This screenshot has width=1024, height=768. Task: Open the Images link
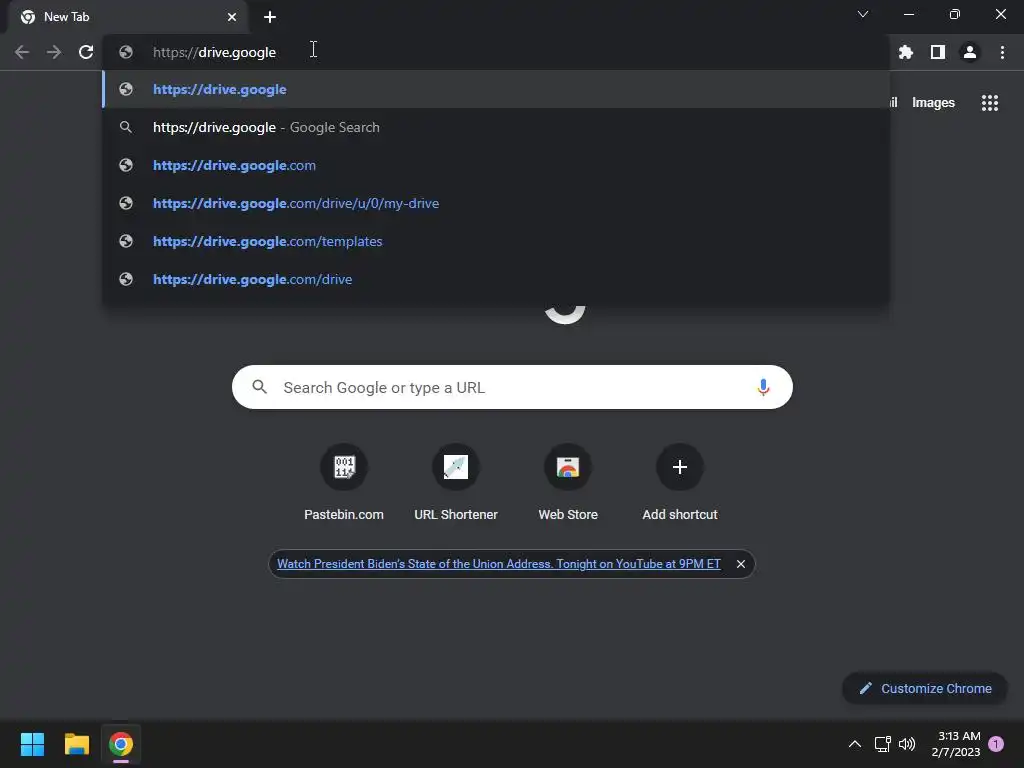coord(933,103)
